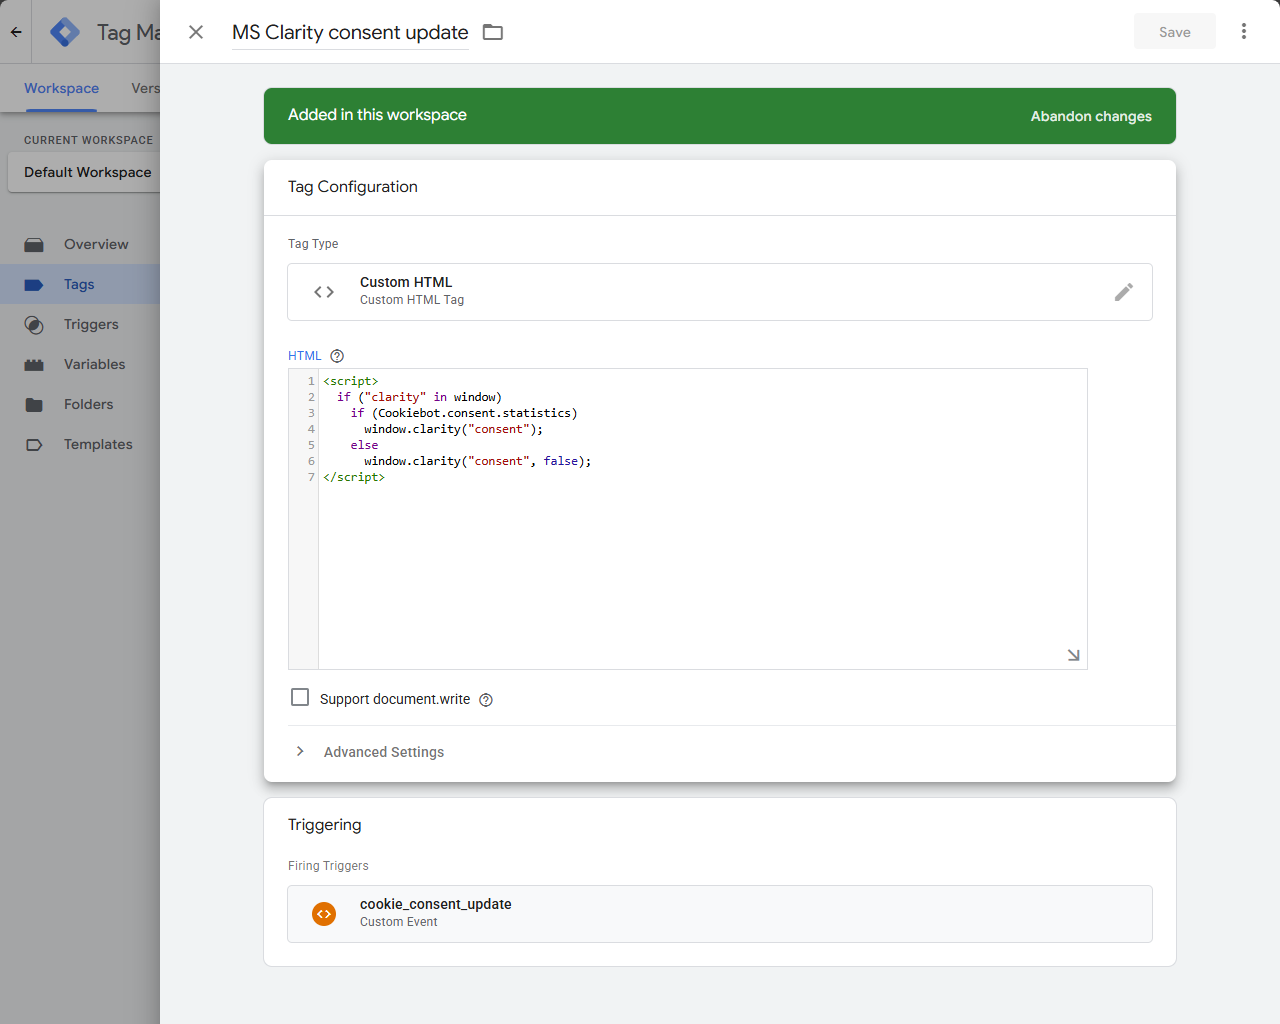Open Folders in the sidebar
Viewport: 1280px width, 1024px height.
(x=88, y=404)
